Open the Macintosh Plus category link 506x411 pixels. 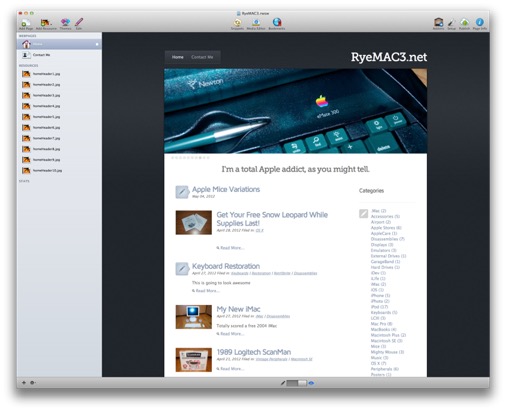coord(388,335)
